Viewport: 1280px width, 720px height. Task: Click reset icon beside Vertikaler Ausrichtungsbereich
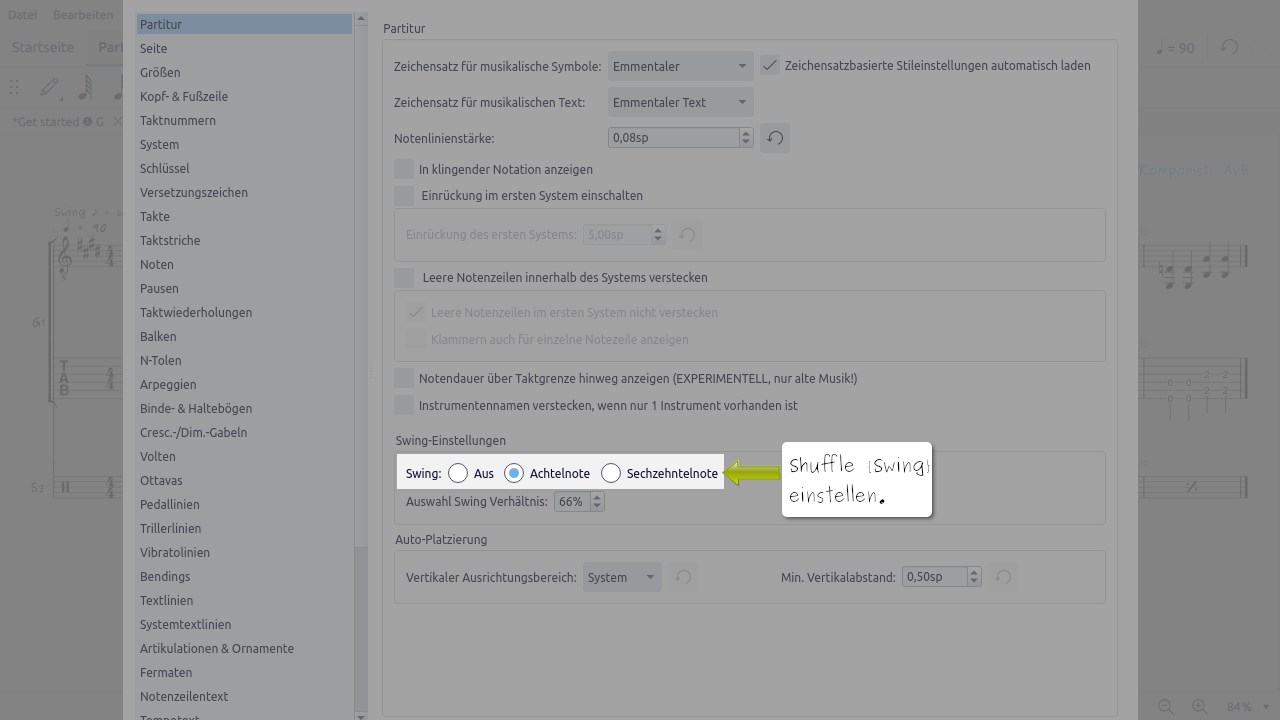[683, 577]
